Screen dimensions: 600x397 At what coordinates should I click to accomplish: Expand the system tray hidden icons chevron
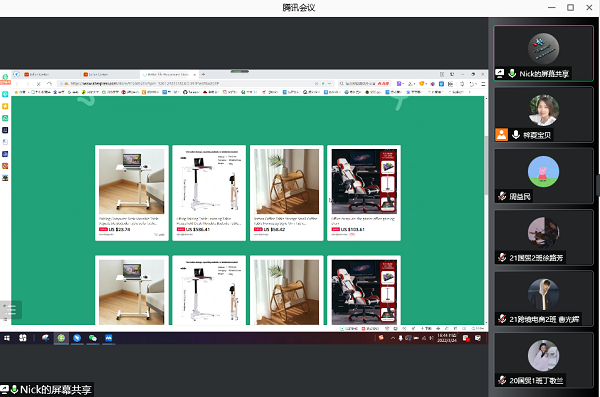(393, 338)
